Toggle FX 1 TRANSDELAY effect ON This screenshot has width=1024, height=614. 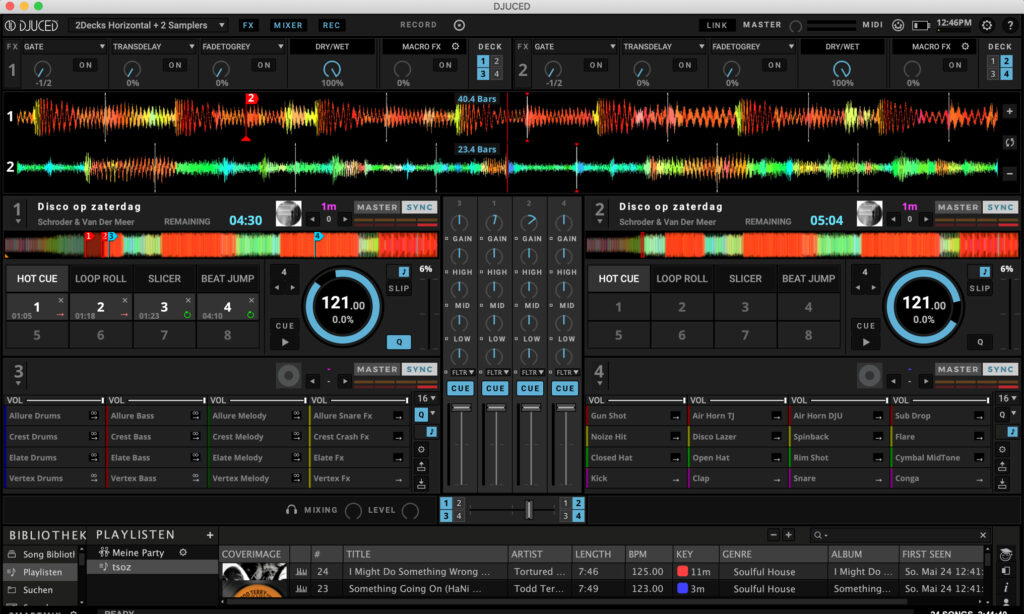[175, 65]
